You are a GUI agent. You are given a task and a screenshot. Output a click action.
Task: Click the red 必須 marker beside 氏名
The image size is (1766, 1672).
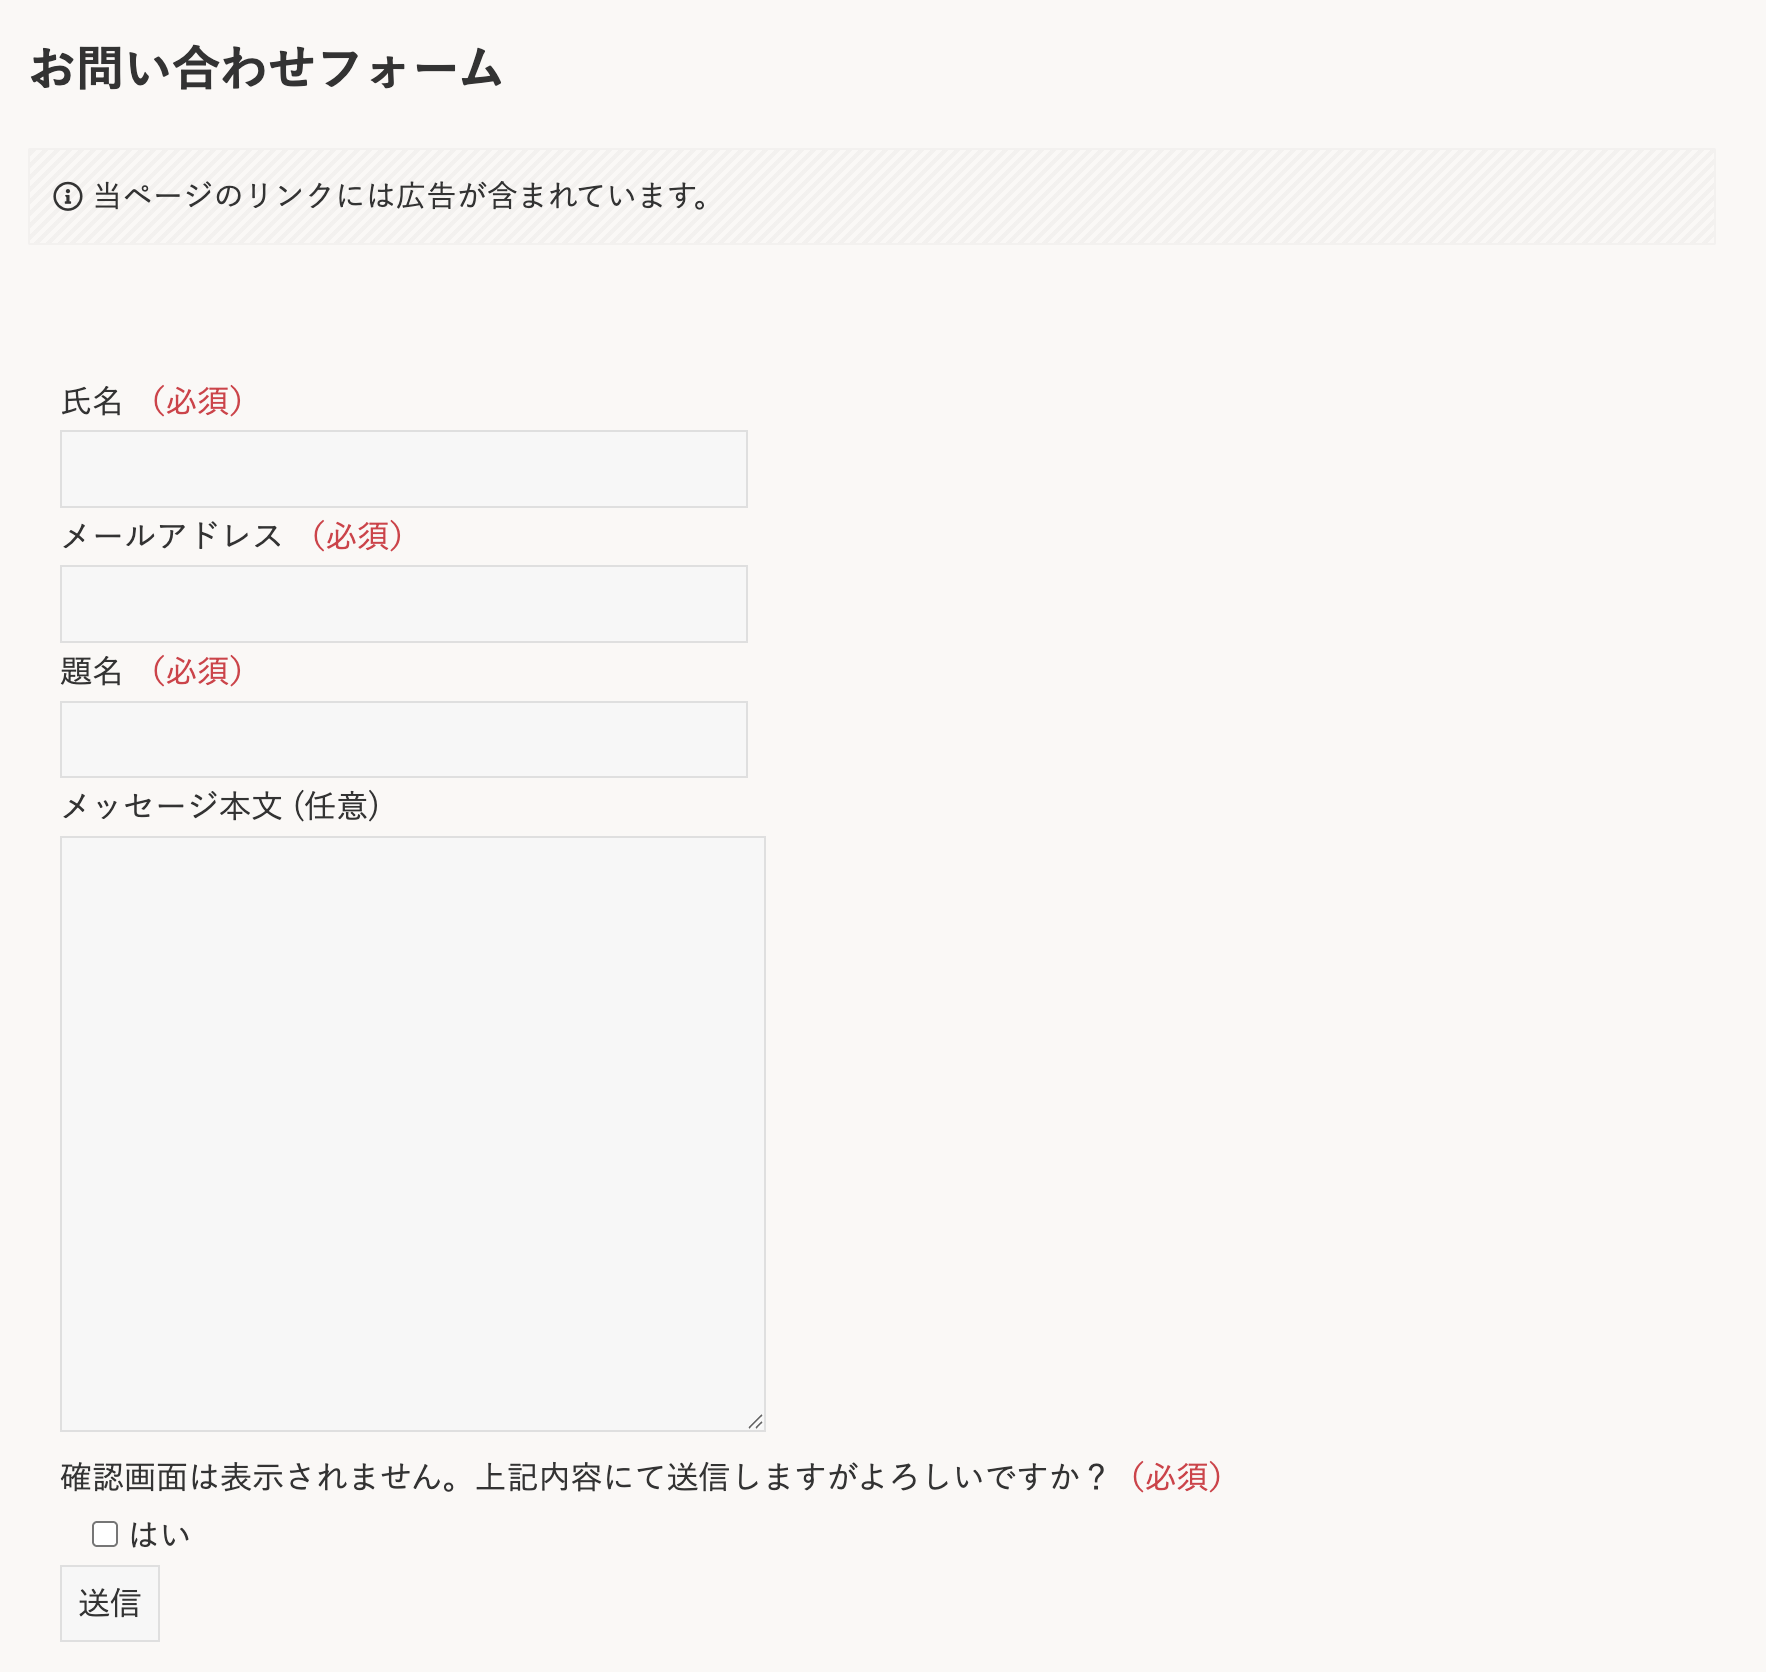[x=198, y=401]
